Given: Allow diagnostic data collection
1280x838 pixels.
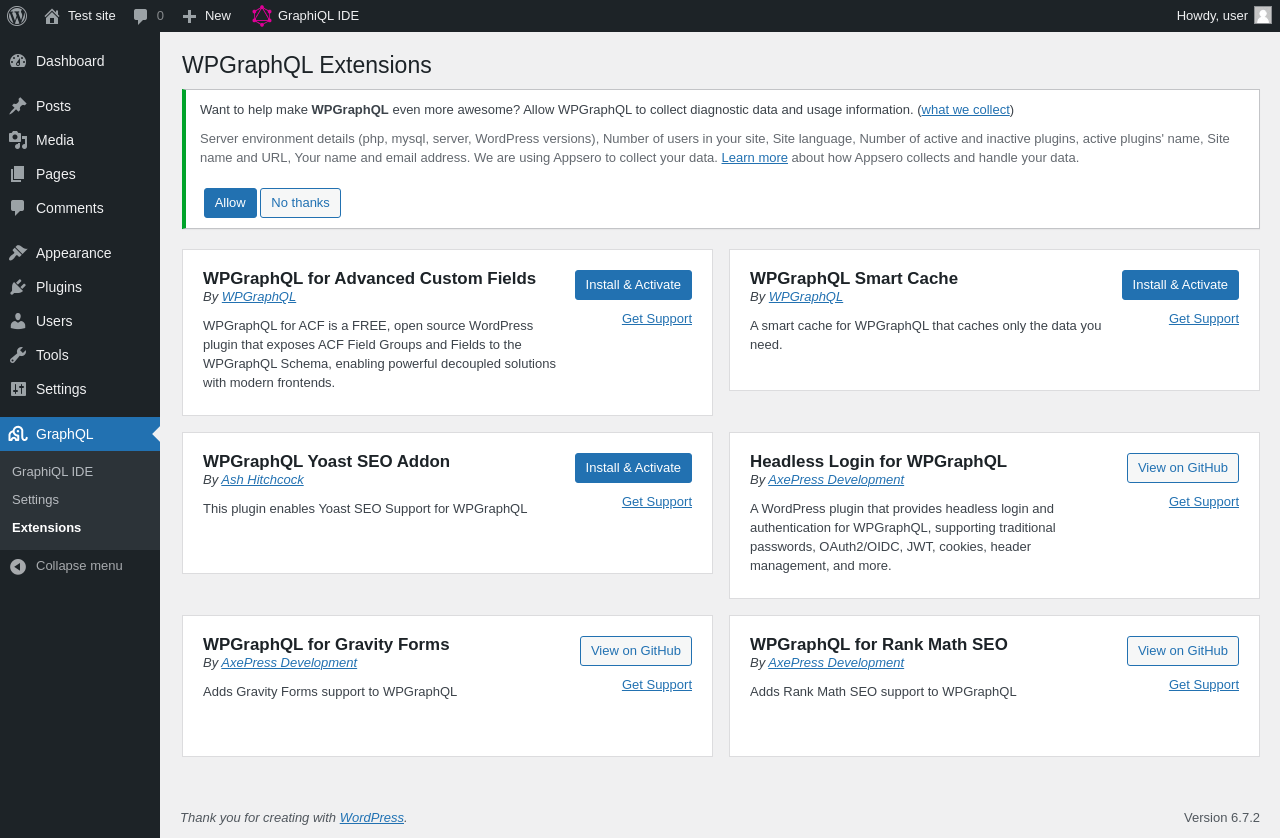Looking at the screenshot, I should [x=230, y=203].
